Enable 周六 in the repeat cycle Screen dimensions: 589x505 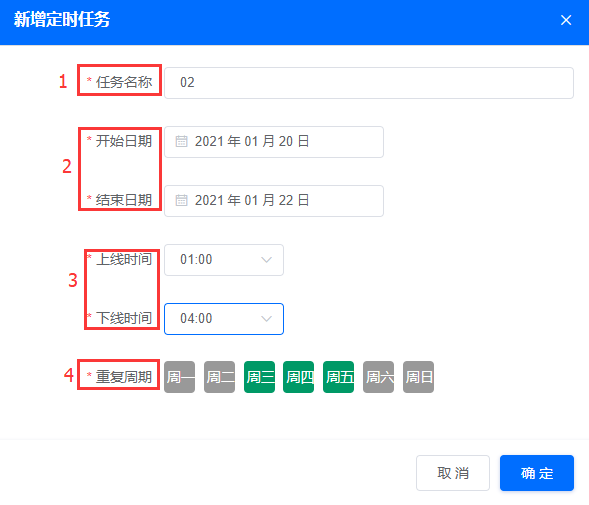(x=378, y=377)
